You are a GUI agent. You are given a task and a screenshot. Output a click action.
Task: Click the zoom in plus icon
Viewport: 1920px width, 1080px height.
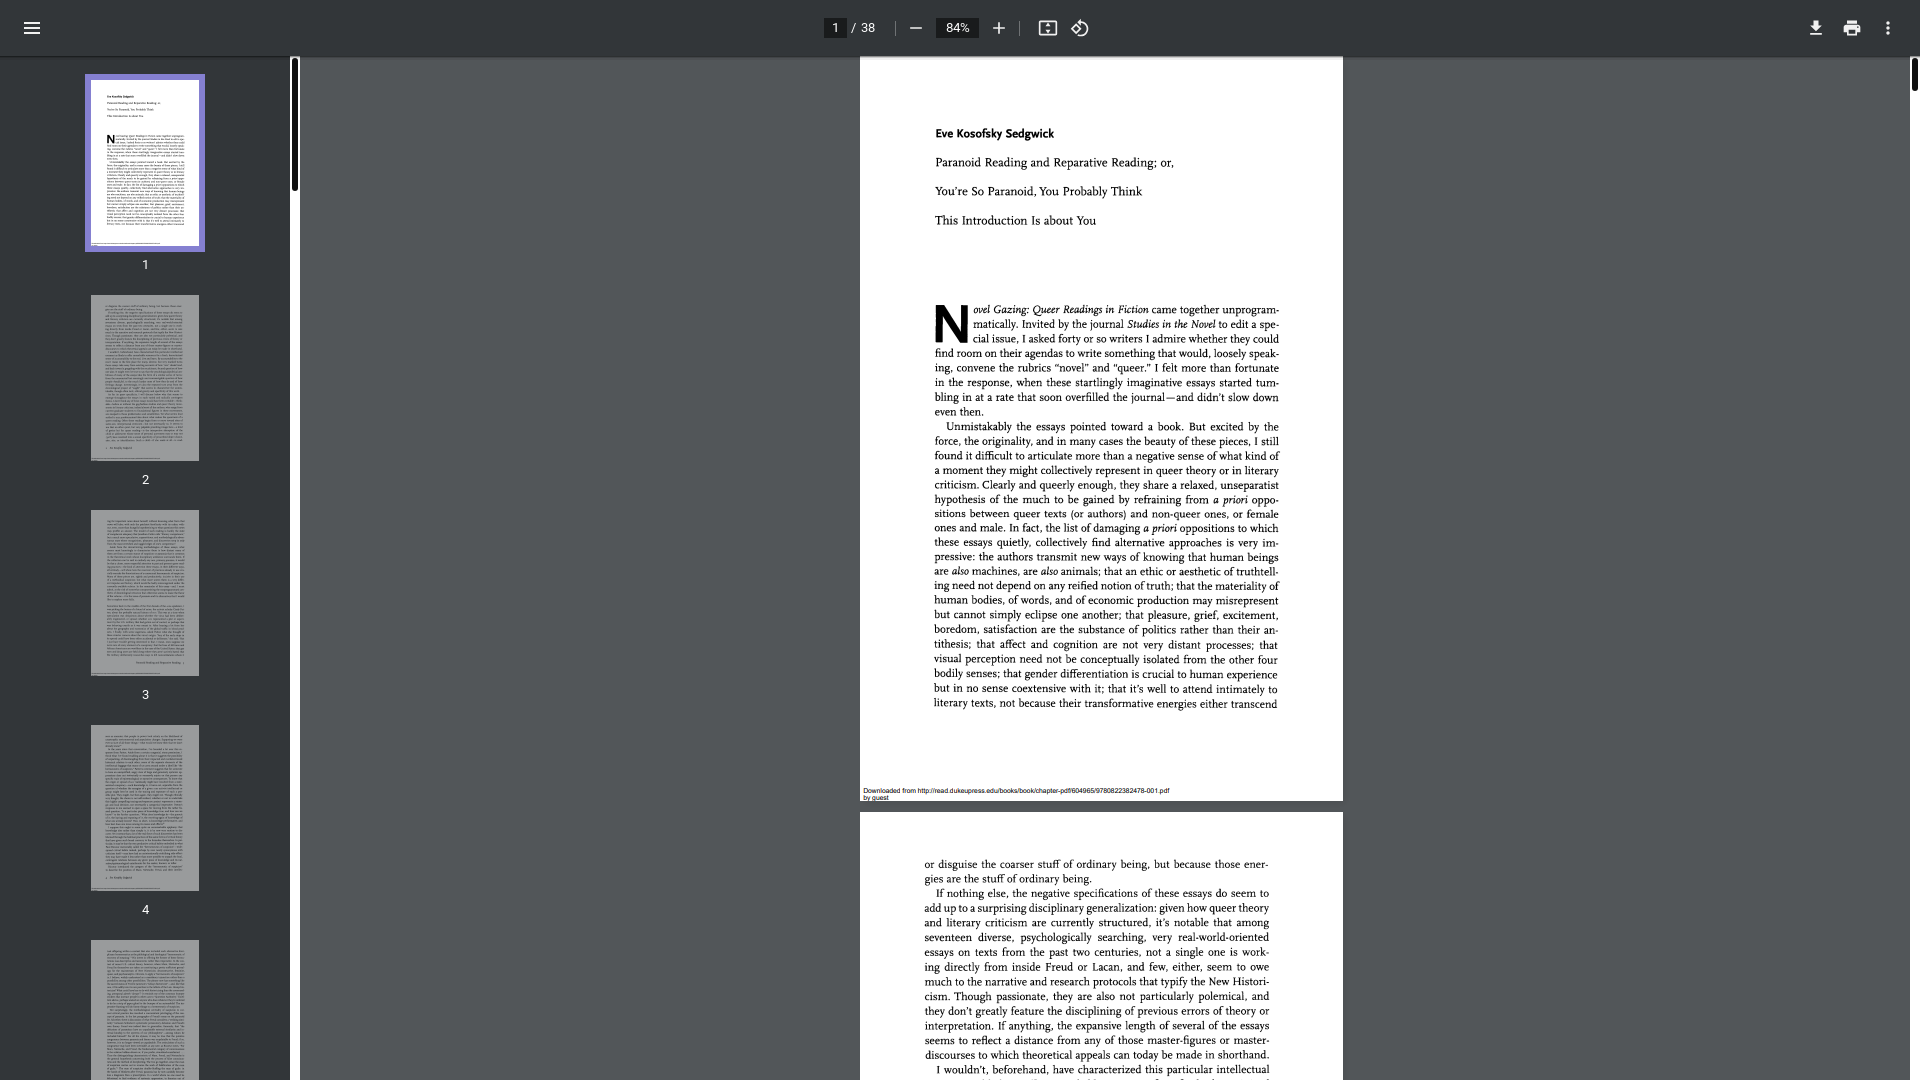point(998,28)
